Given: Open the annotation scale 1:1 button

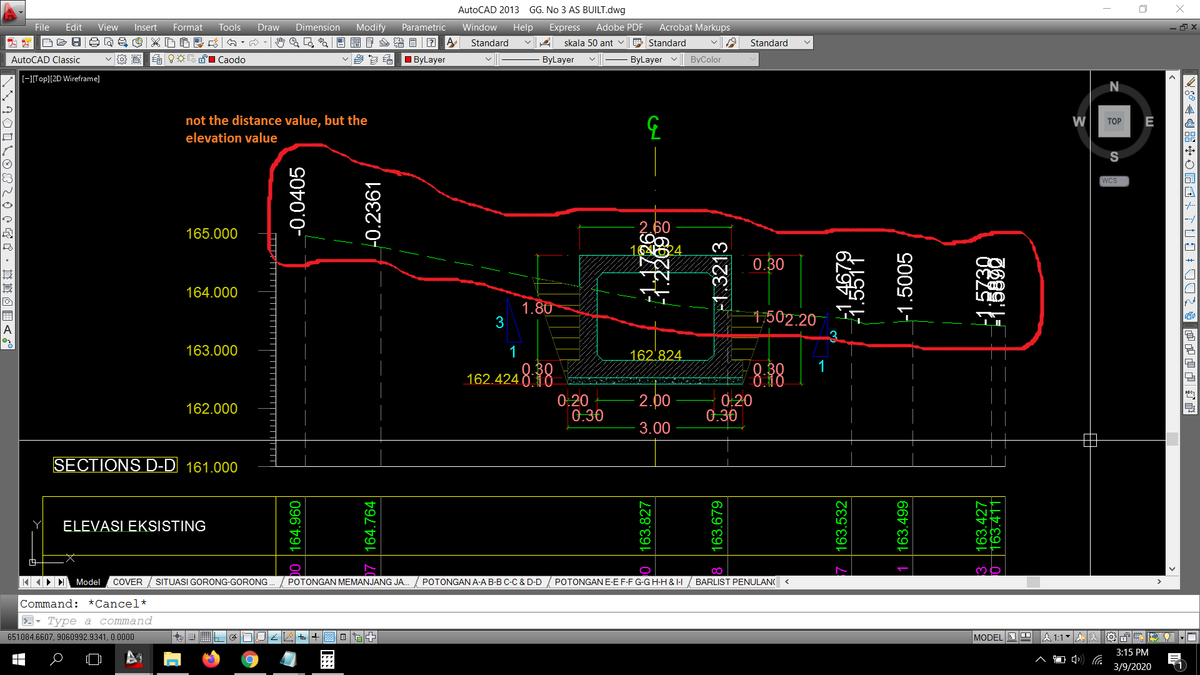Looking at the screenshot, I should (x=1057, y=637).
